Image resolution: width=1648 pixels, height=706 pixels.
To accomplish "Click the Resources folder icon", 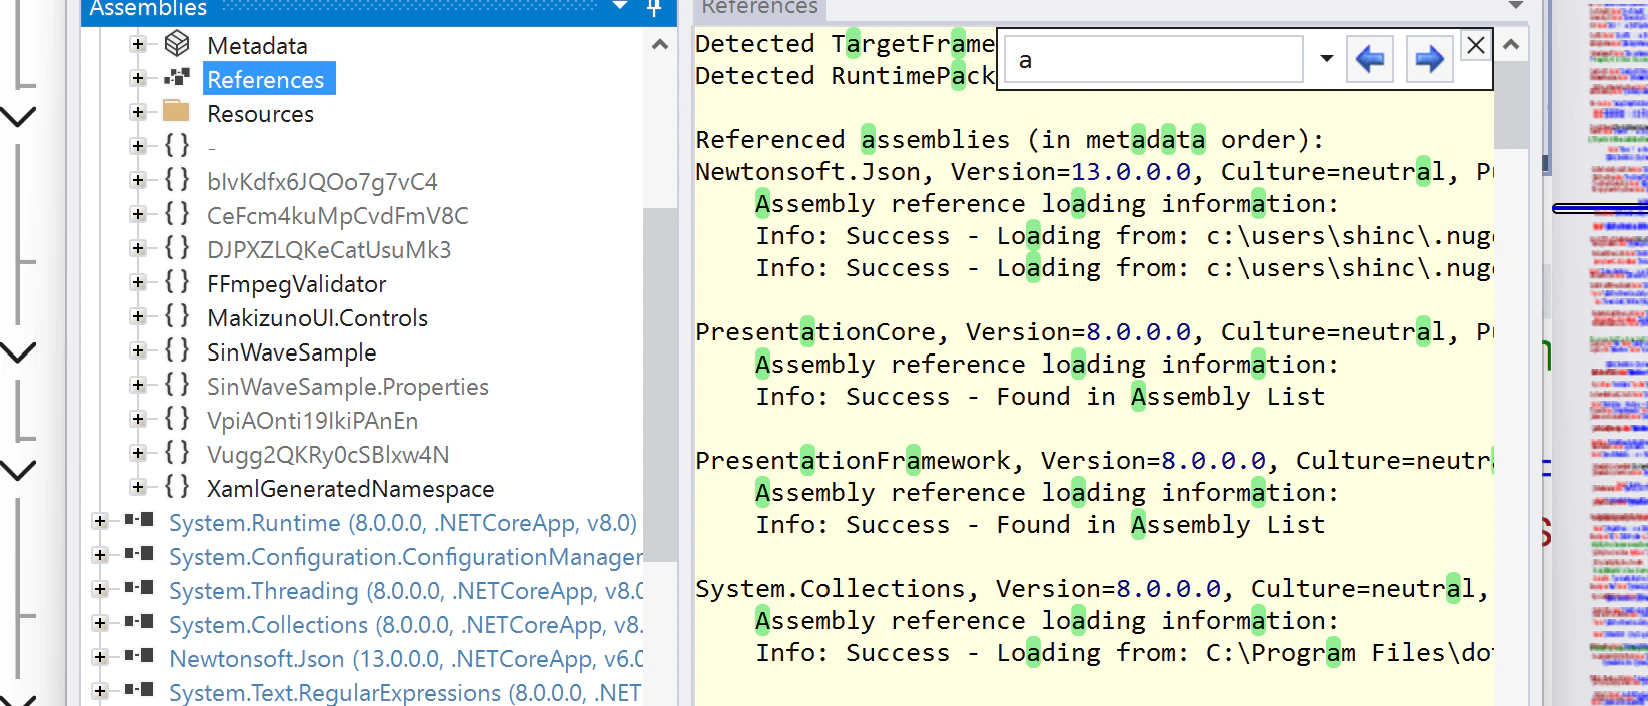I will tap(177, 110).
